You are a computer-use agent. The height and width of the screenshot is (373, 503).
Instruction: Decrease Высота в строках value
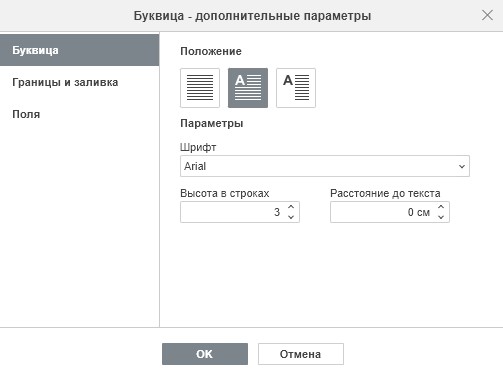click(291, 217)
